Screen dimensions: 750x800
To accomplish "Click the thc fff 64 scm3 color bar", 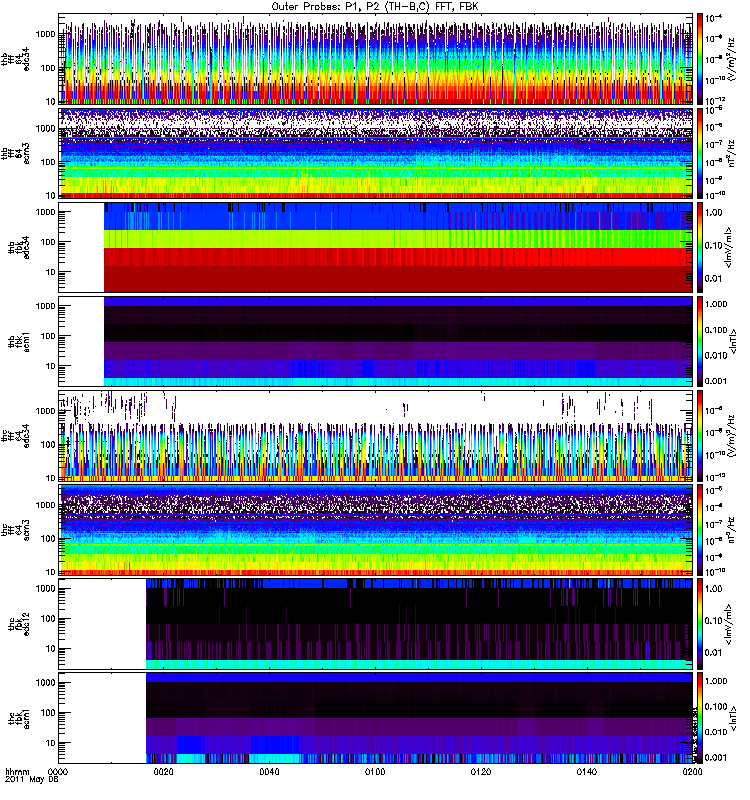I will point(699,530).
